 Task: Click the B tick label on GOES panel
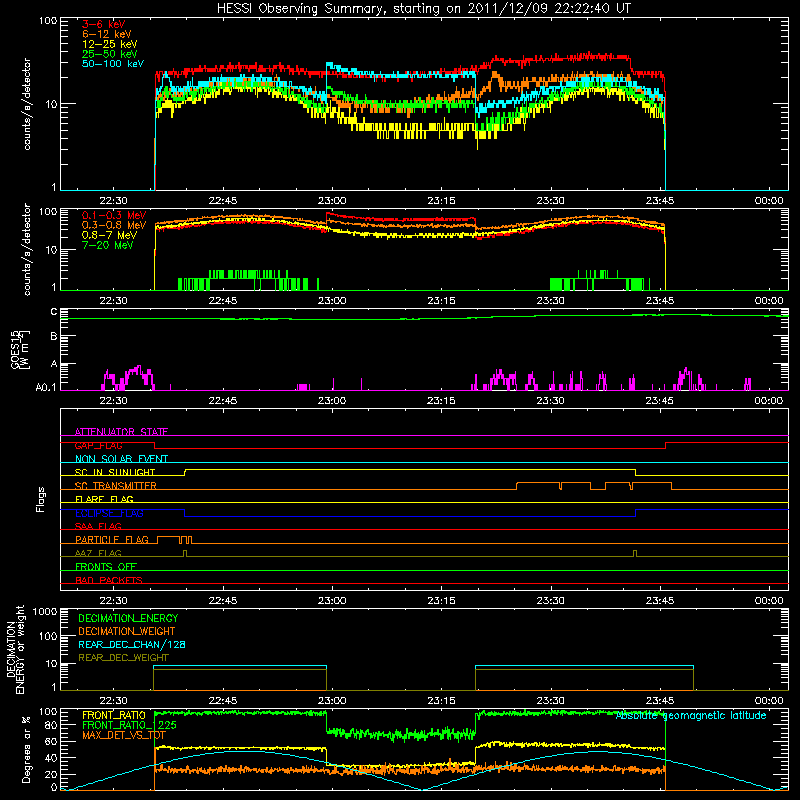tap(54, 337)
